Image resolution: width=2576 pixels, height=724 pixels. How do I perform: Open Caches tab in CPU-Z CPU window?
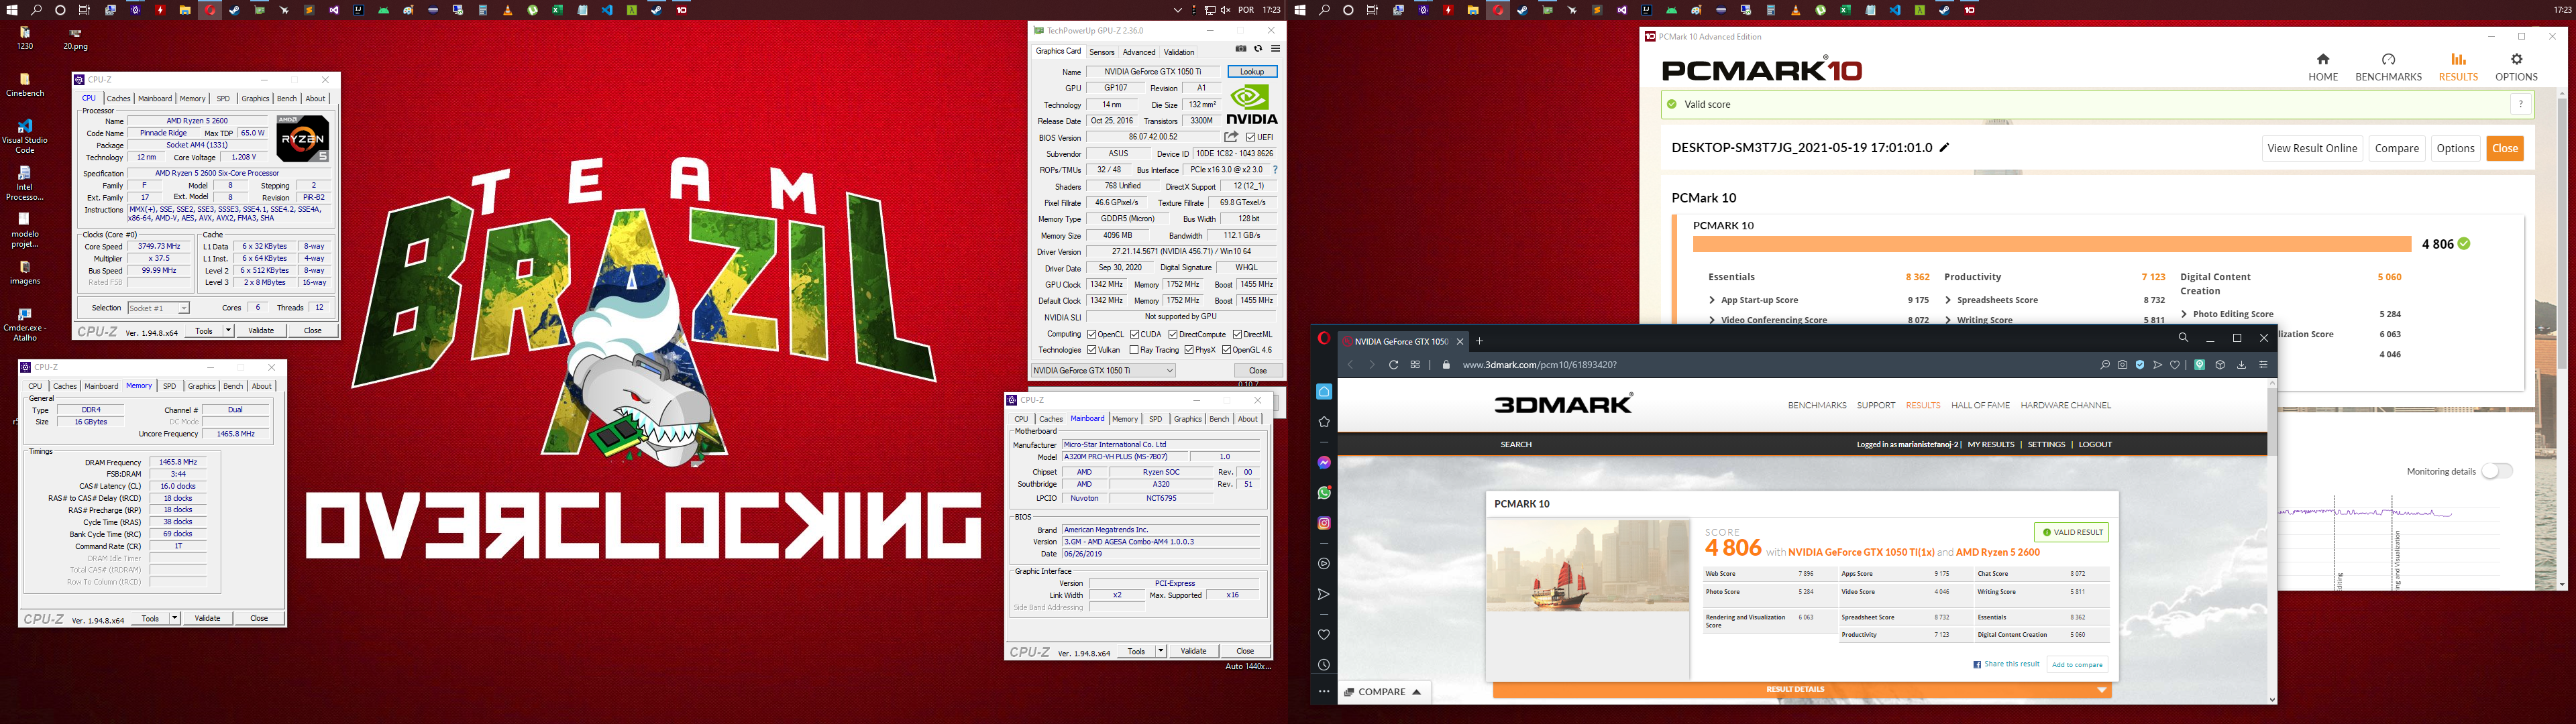[119, 98]
